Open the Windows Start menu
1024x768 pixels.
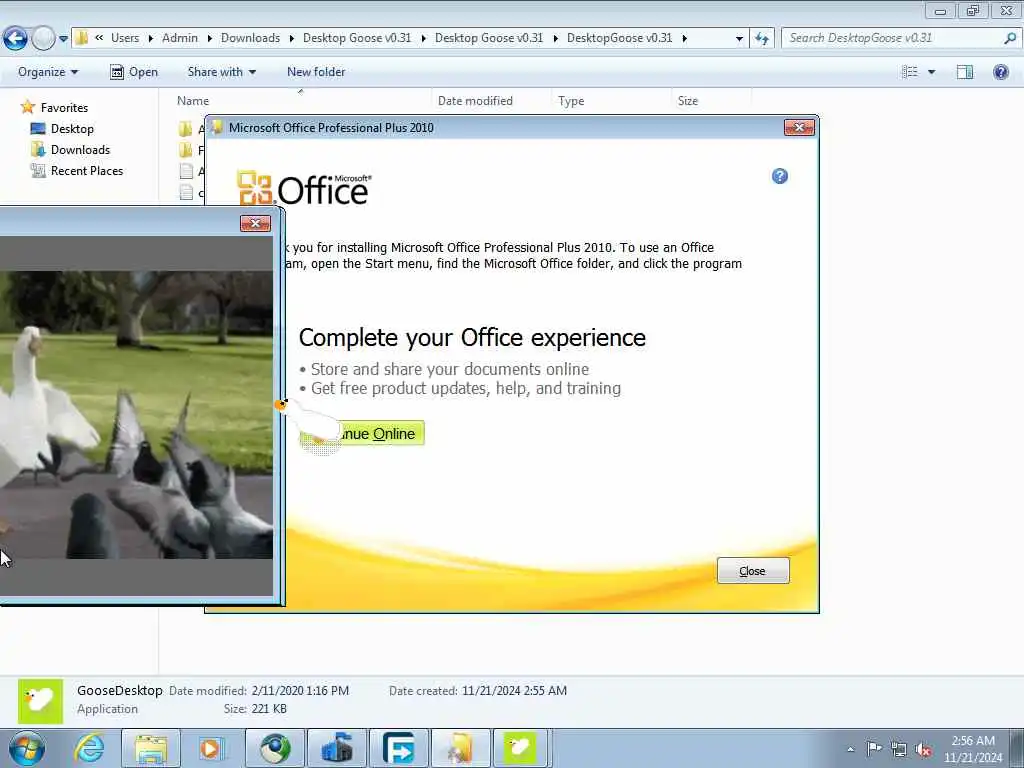tap(27, 748)
